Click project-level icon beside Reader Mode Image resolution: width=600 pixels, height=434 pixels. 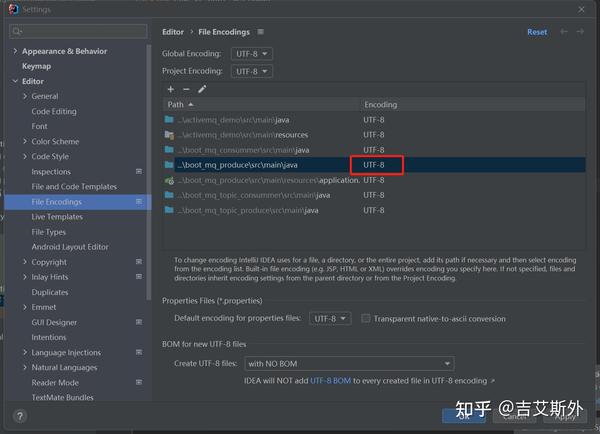tap(139, 382)
